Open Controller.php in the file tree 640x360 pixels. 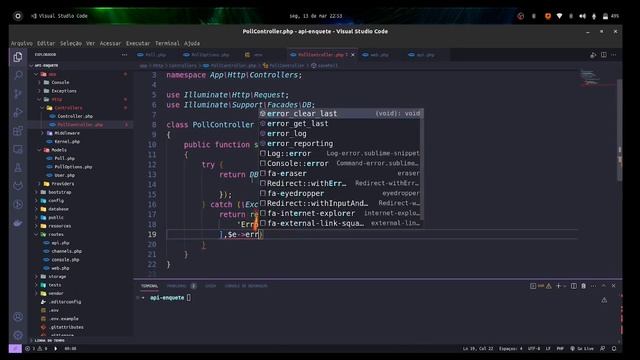click(x=75, y=116)
